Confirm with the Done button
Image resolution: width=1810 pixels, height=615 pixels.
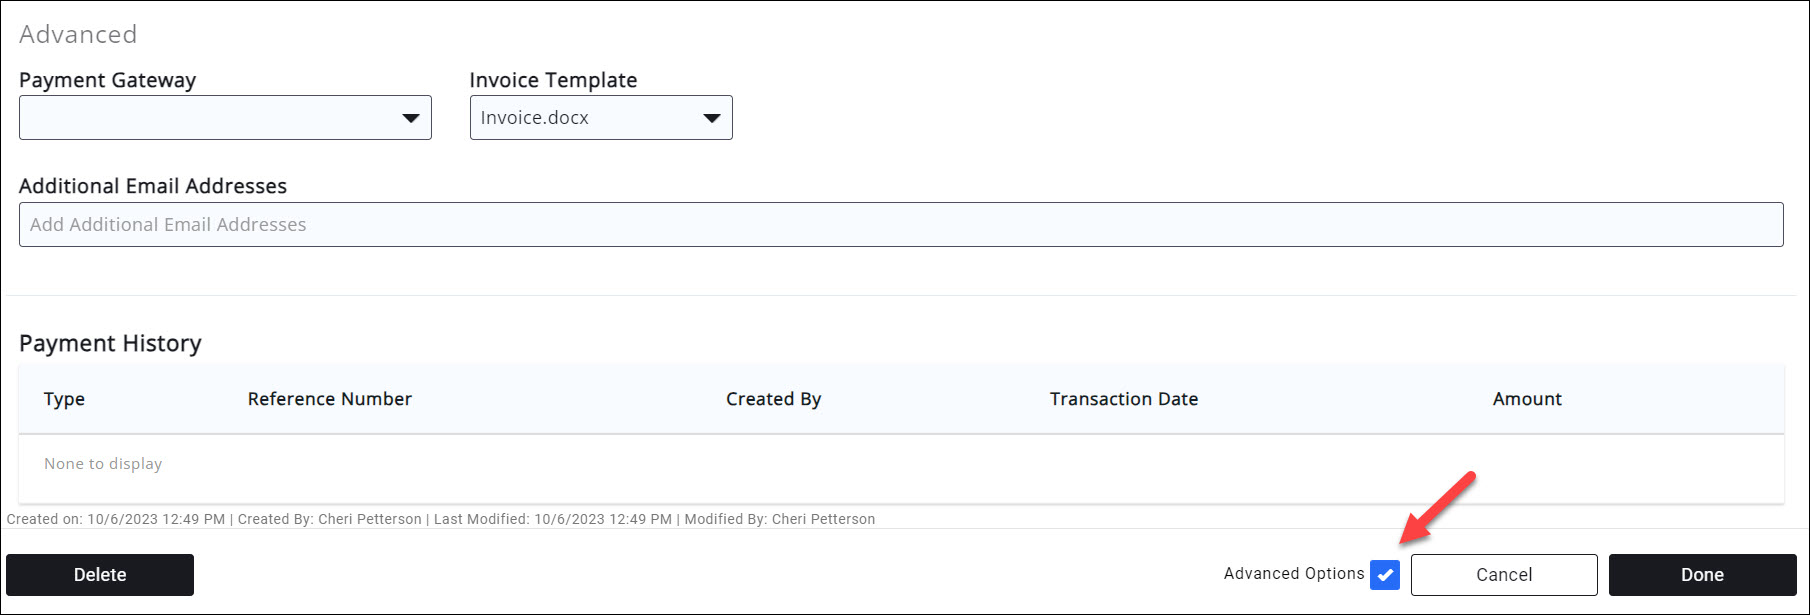click(1702, 575)
